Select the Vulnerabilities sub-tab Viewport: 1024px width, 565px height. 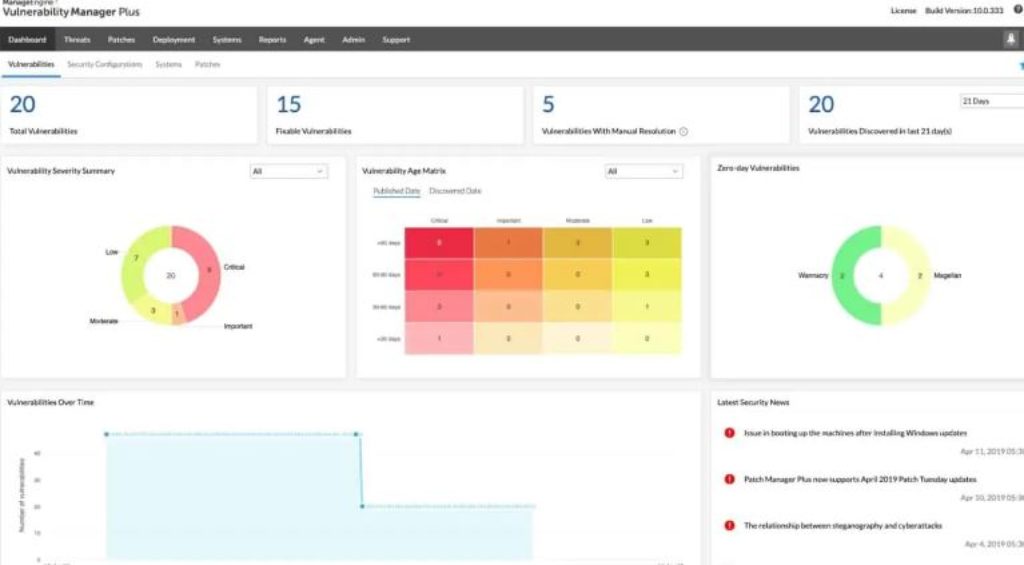pyautogui.click(x=31, y=64)
